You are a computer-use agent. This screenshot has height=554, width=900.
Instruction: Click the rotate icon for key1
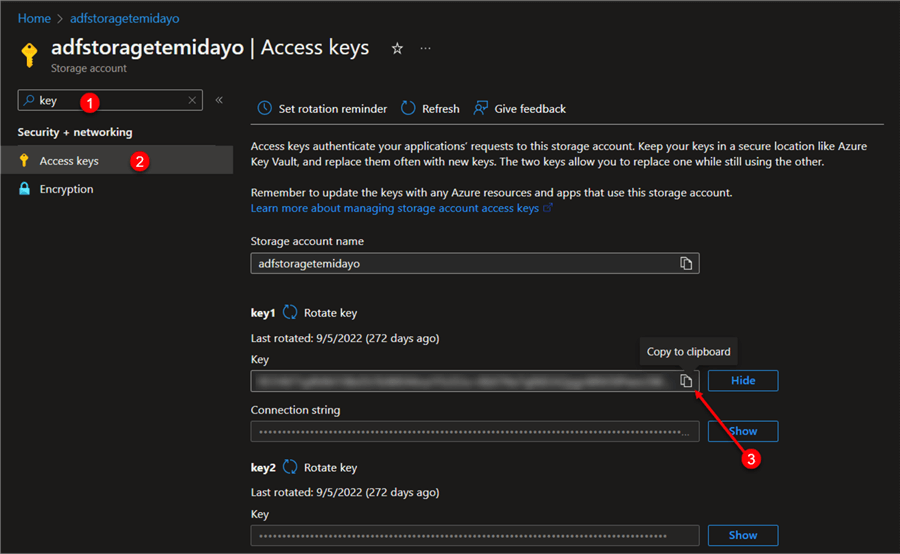(x=290, y=313)
